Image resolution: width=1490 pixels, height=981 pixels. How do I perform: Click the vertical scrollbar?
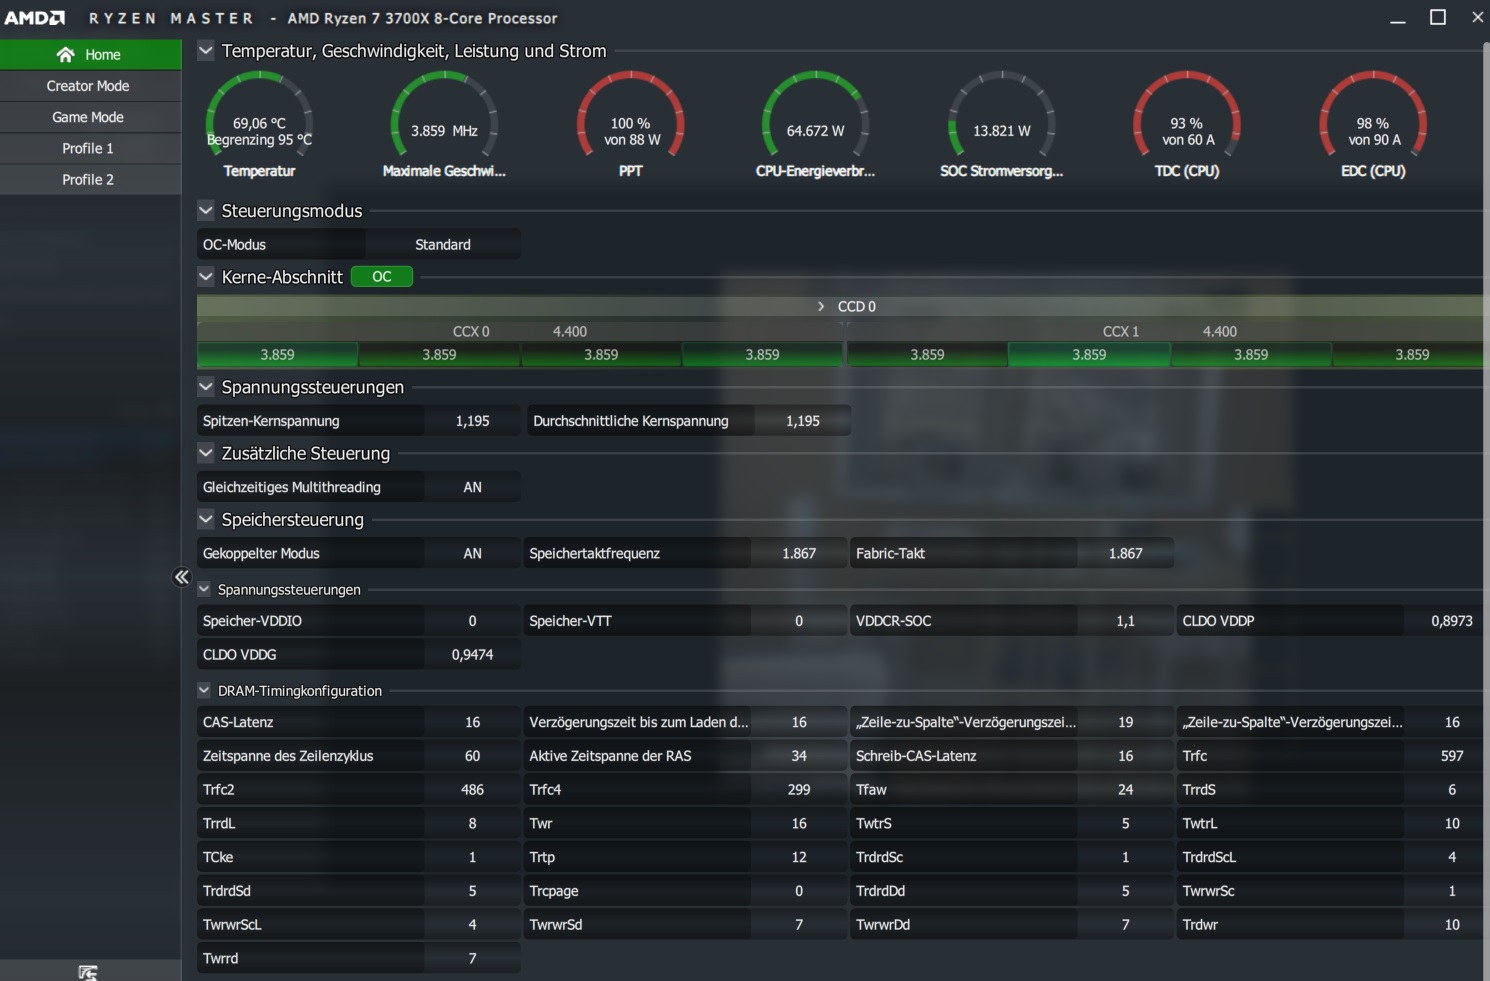(x=1486, y=510)
